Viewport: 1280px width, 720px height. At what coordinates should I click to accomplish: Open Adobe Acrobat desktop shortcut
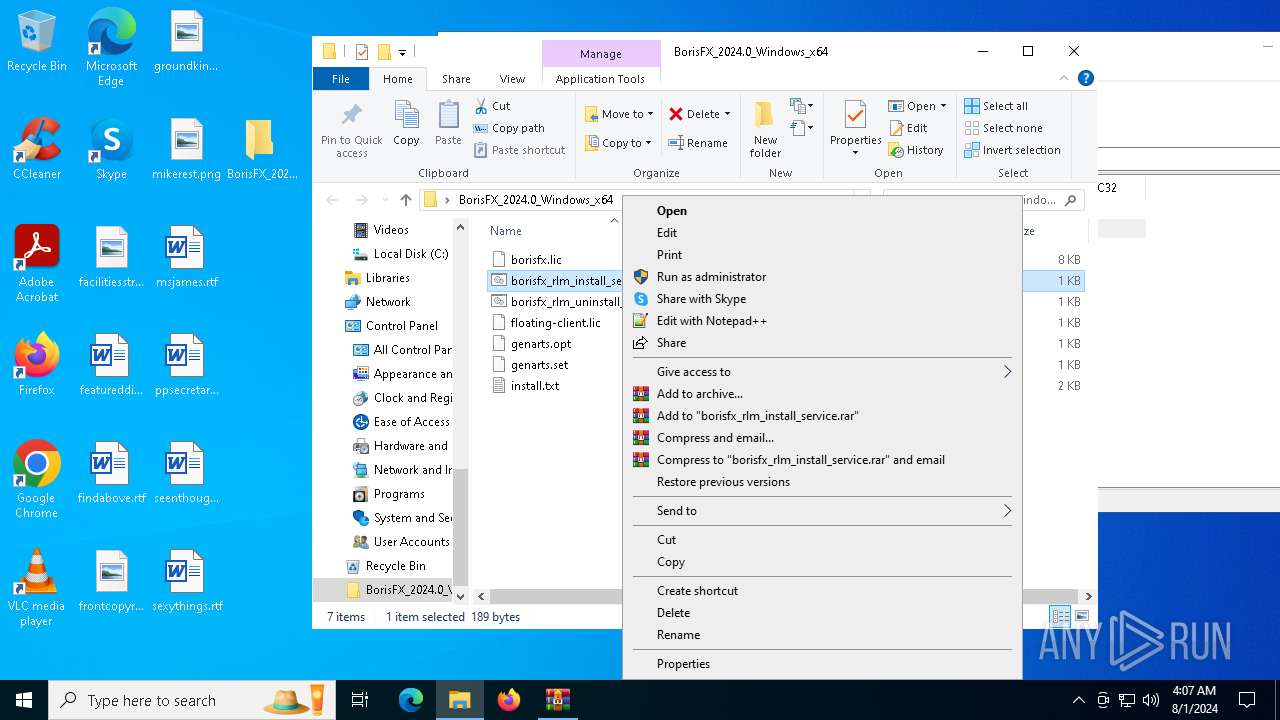(x=37, y=264)
